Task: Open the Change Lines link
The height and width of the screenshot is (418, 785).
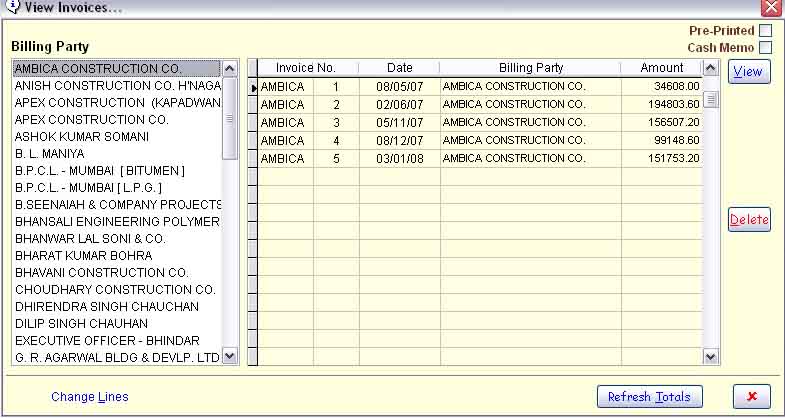Action: 90,397
